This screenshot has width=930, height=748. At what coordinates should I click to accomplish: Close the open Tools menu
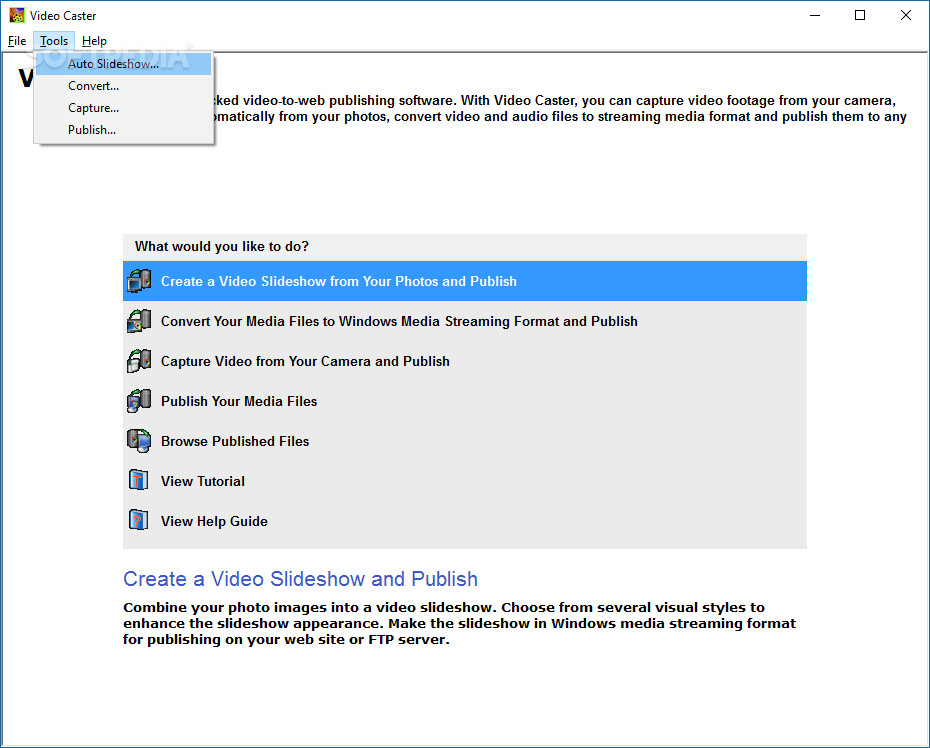click(54, 41)
